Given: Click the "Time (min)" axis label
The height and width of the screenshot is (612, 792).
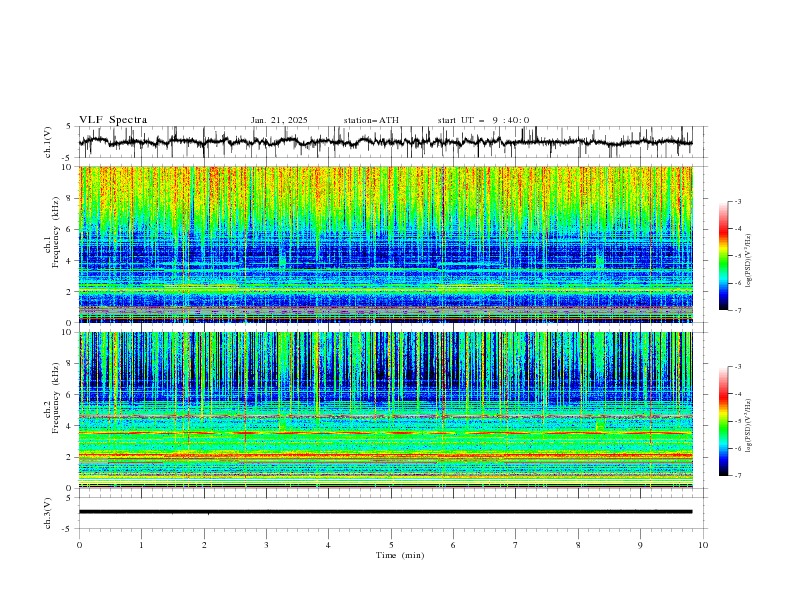Looking at the screenshot, I should point(400,555).
